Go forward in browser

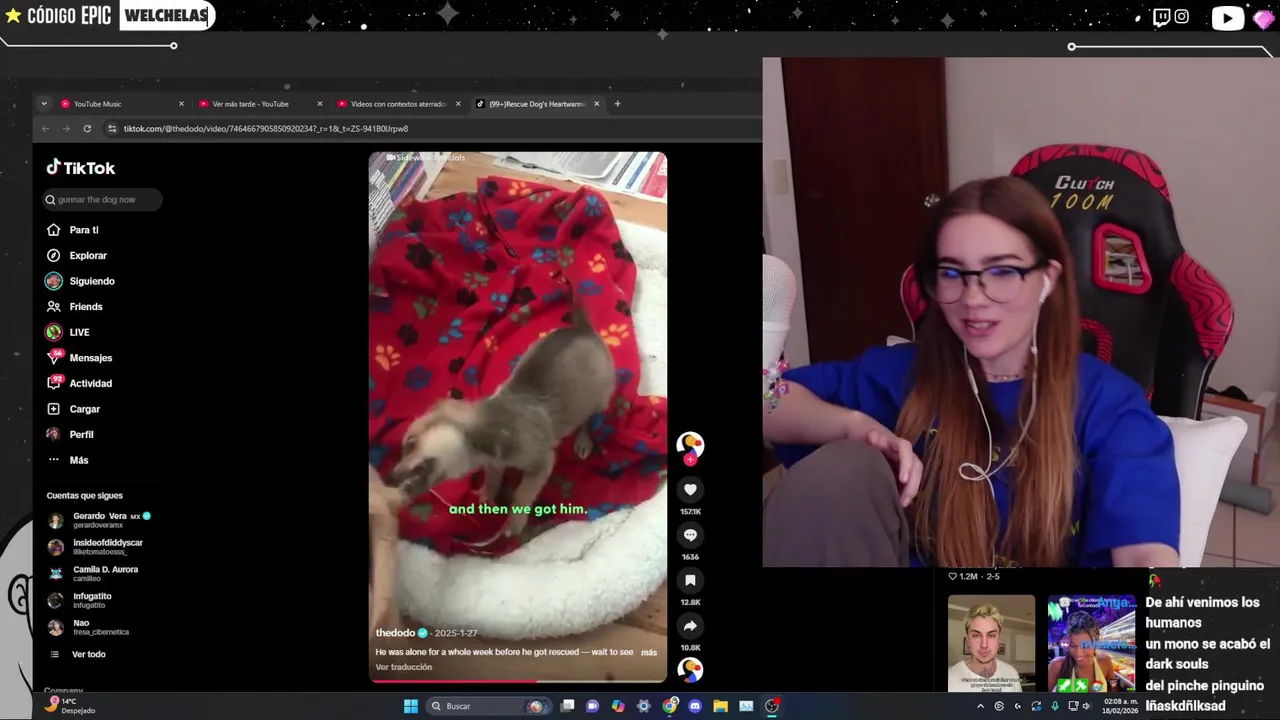coord(66,129)
